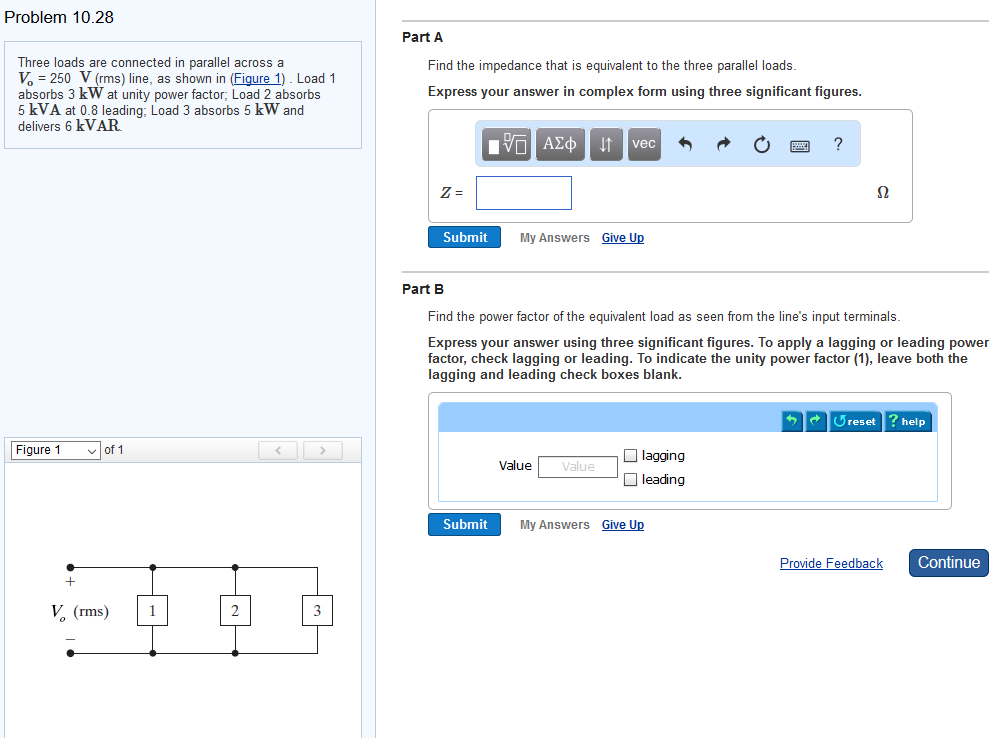Open help in the Part B answer box
The image size is (1002, 738).
907,421
